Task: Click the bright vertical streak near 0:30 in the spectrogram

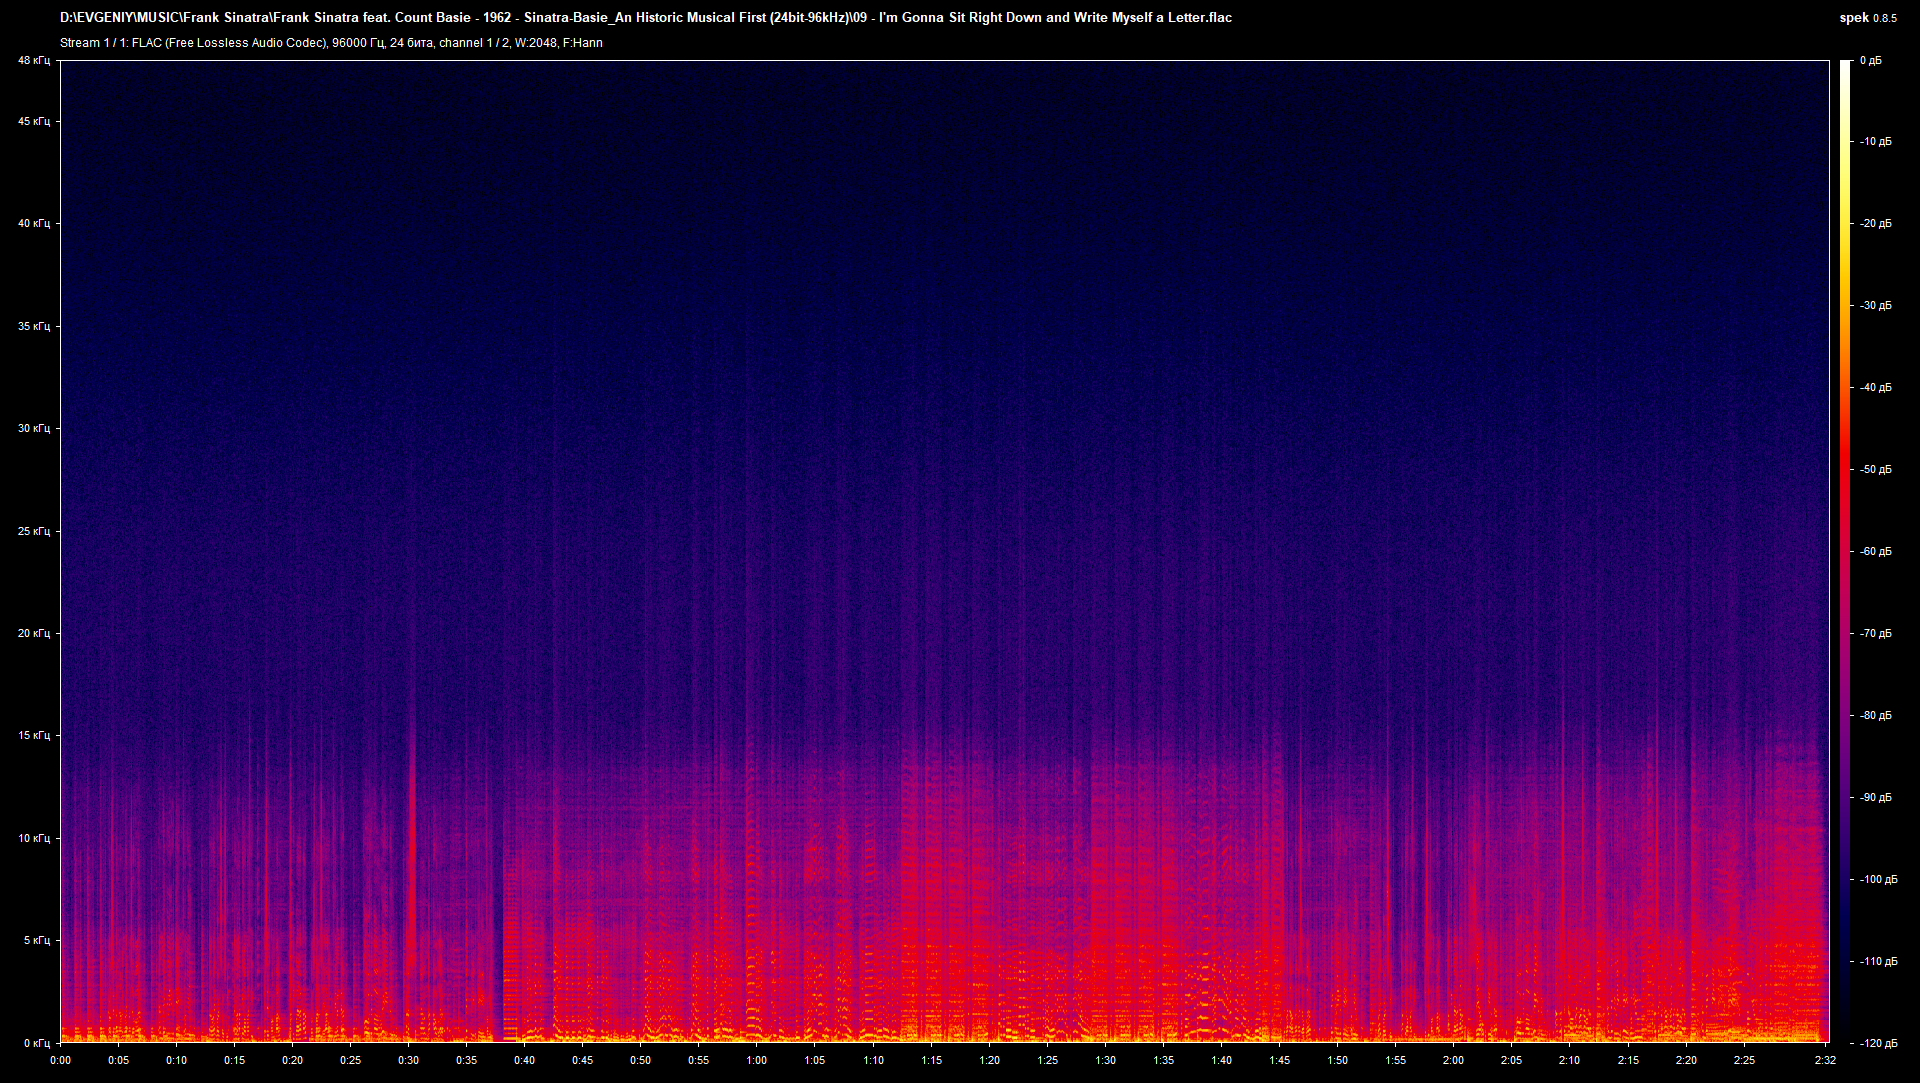Action: point(411,850)
